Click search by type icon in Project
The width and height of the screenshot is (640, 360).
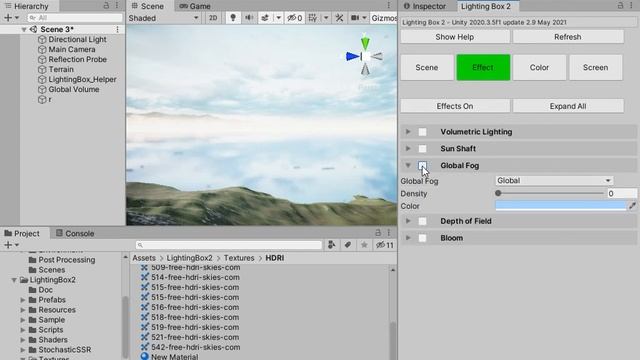tap(331, 245)
